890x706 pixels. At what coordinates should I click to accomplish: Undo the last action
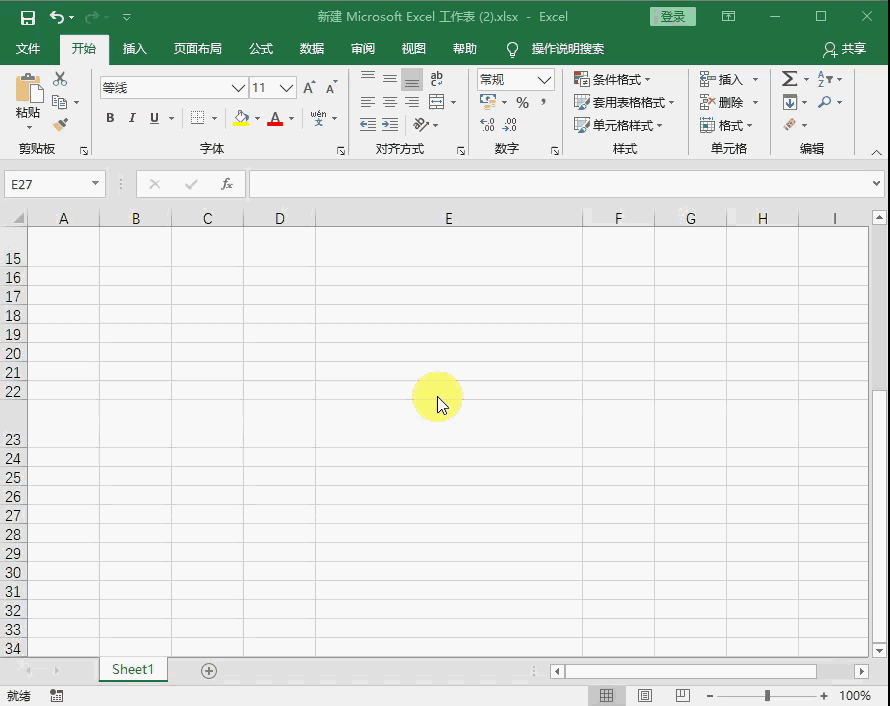(x=57, y=18)
